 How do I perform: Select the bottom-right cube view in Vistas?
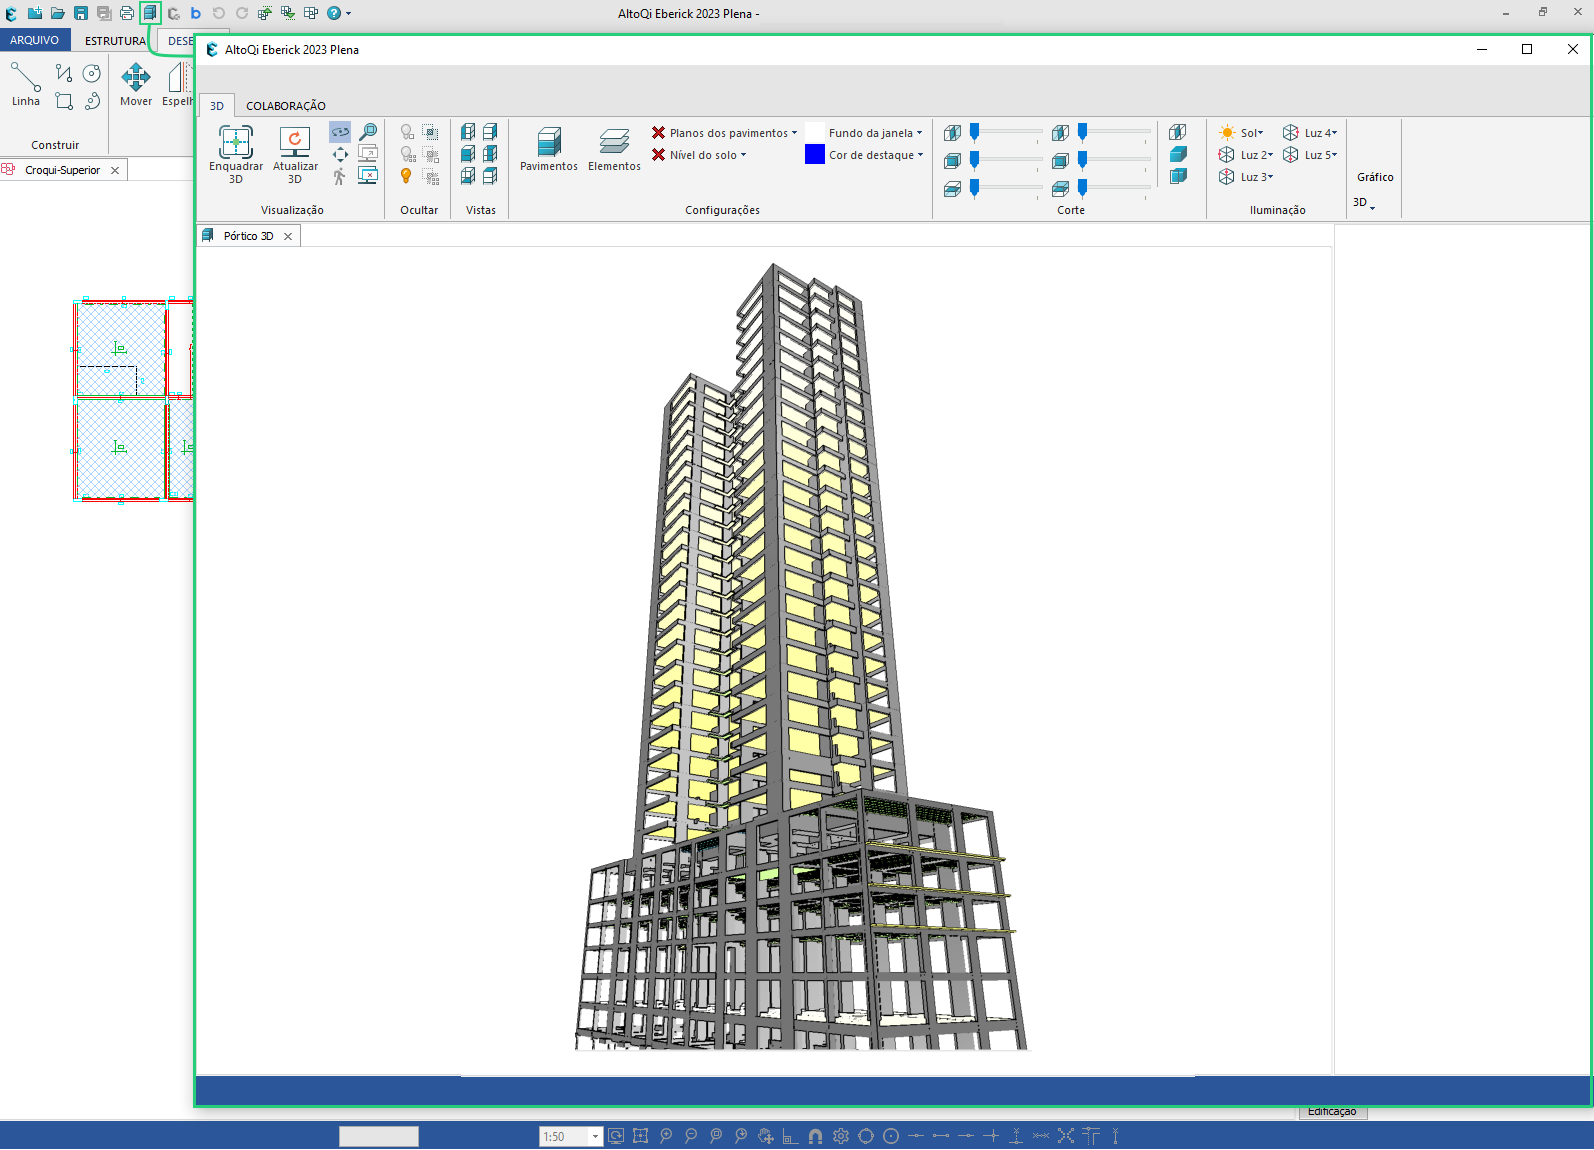490,176
